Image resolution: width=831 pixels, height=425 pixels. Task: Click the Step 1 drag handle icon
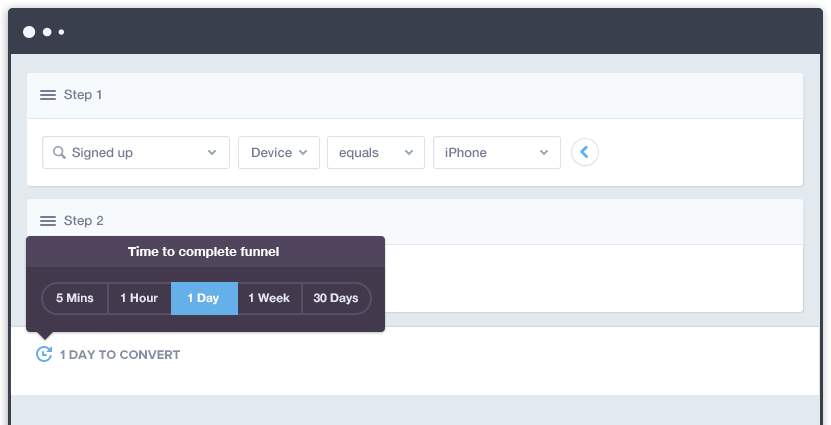pyautogui.click(x=47, y=95)
